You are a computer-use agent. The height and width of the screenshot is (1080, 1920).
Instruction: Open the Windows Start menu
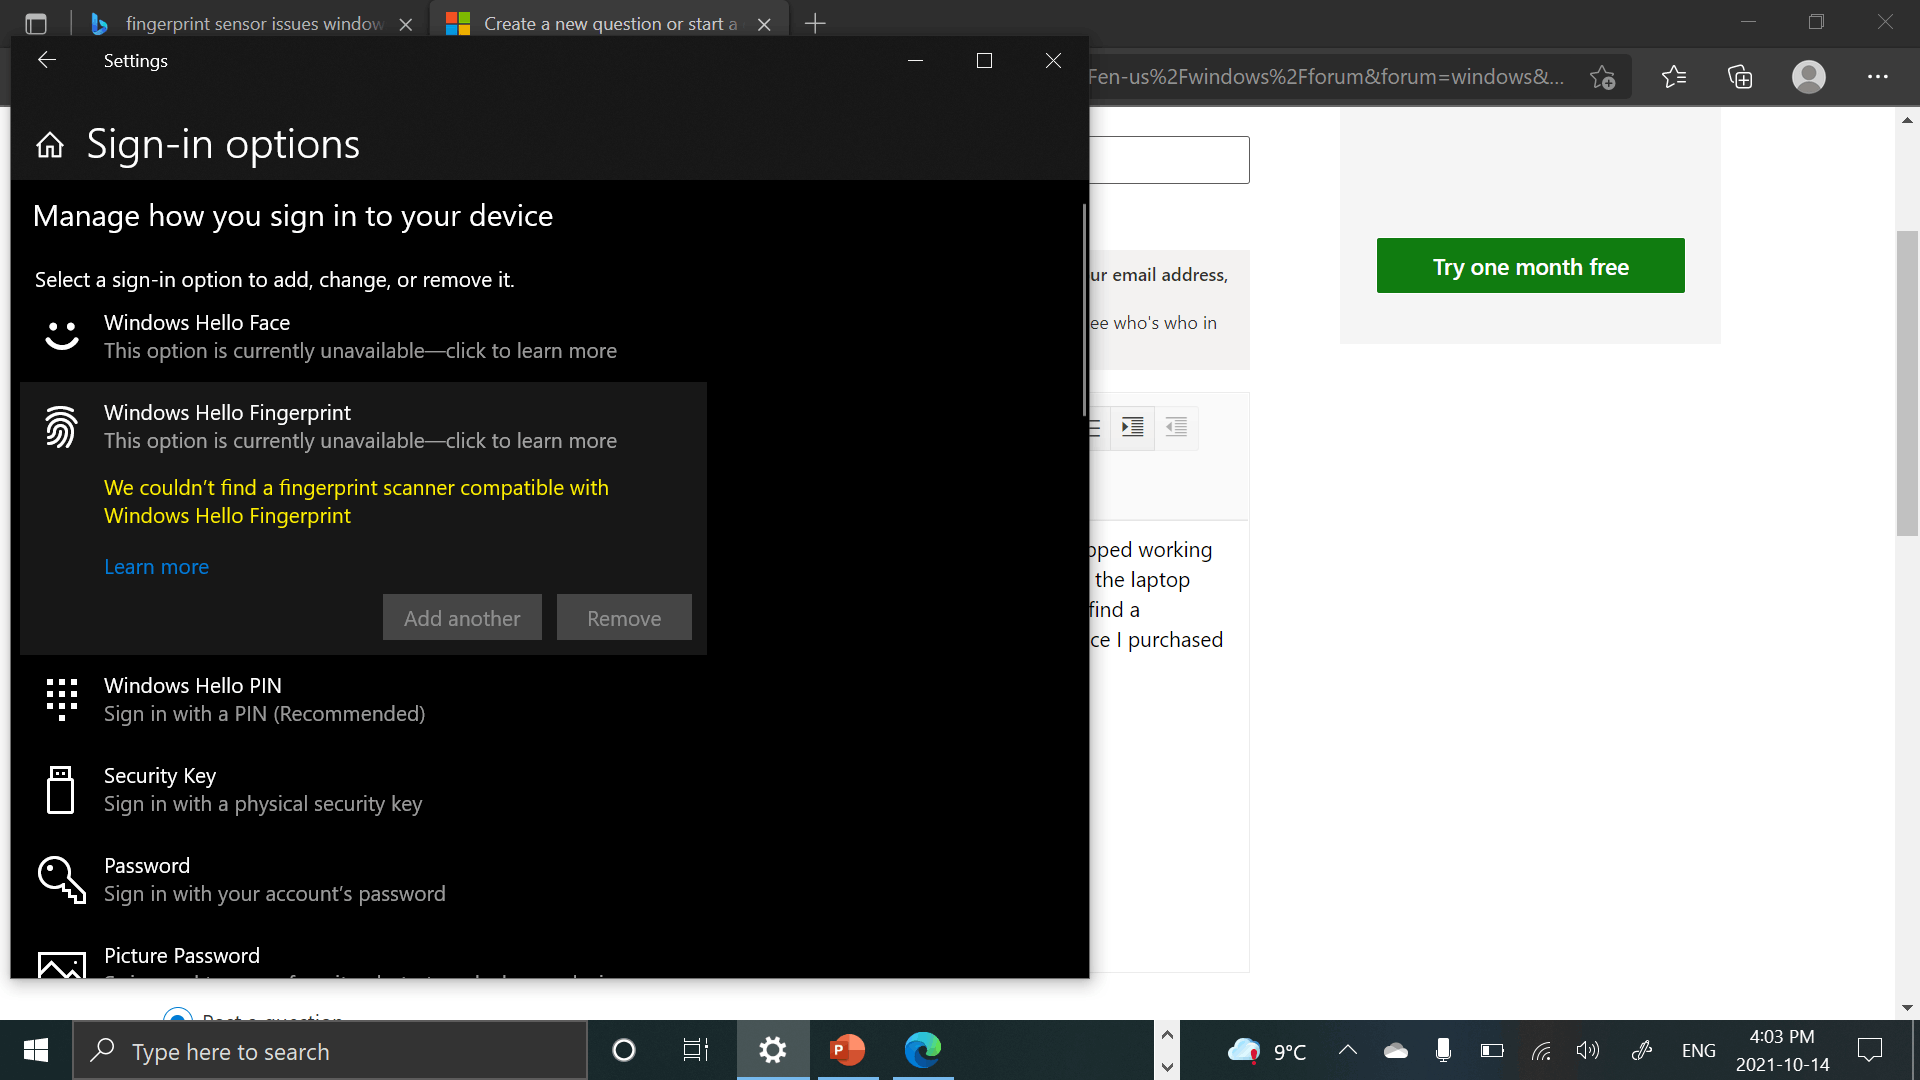[x=36, y=1050]
